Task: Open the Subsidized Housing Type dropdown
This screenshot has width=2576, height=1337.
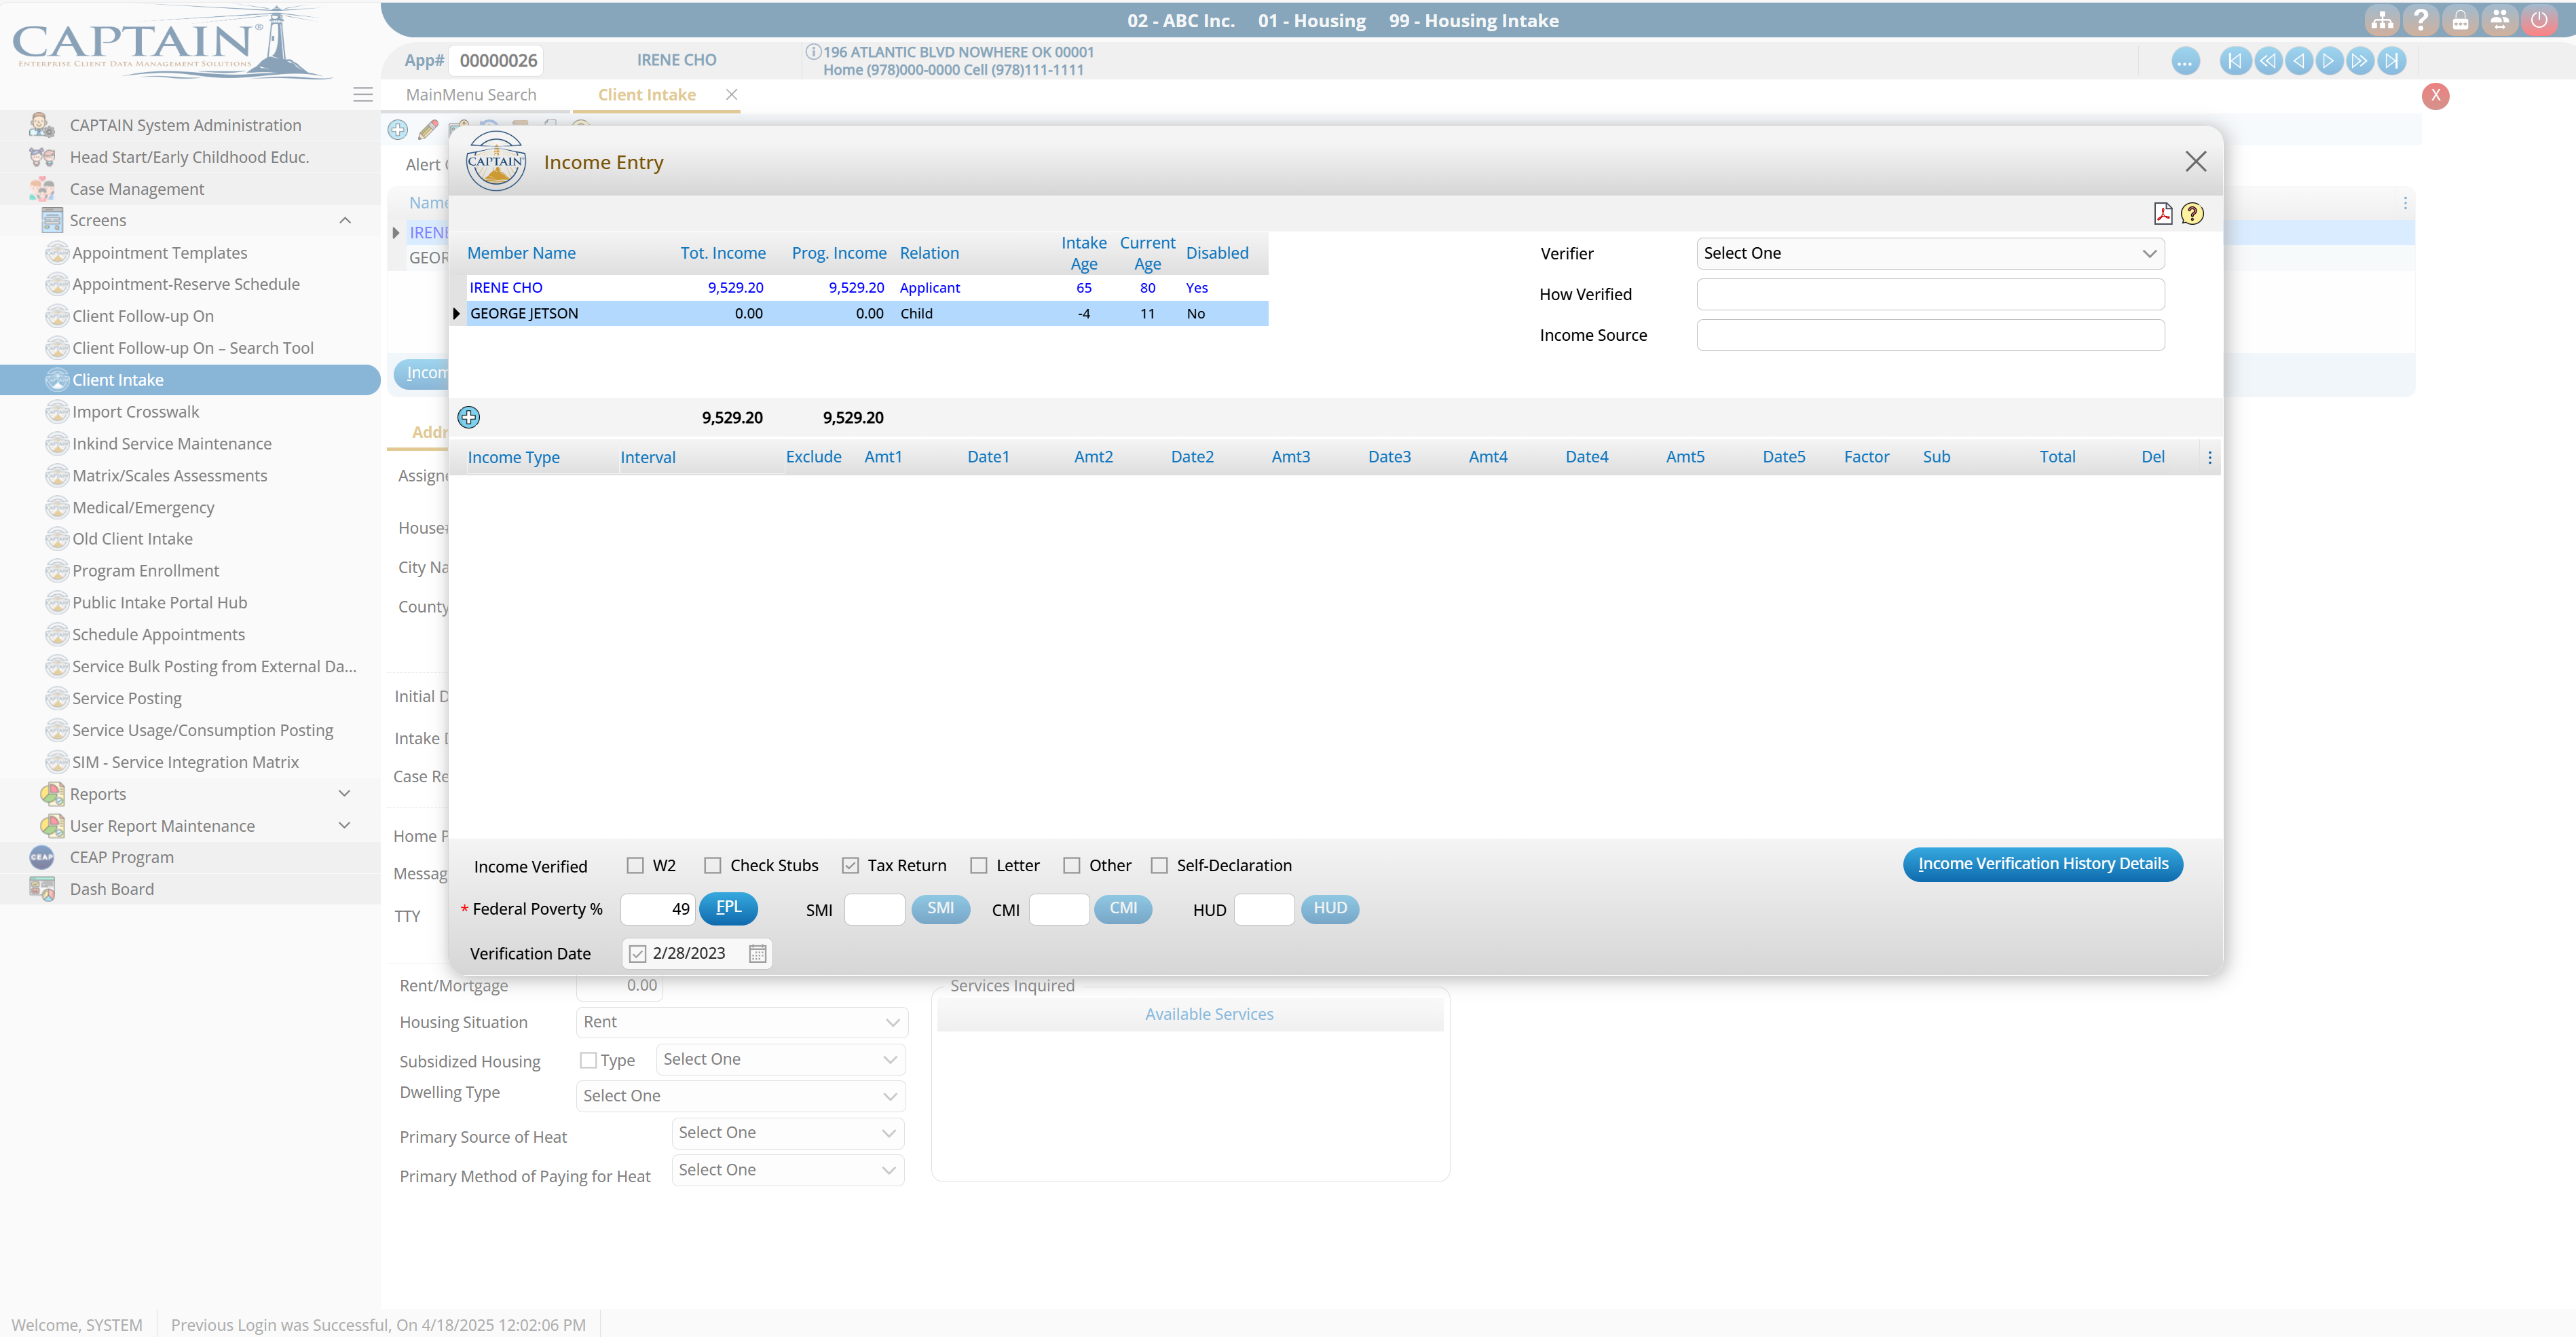Action: (x=780, y=1059)
